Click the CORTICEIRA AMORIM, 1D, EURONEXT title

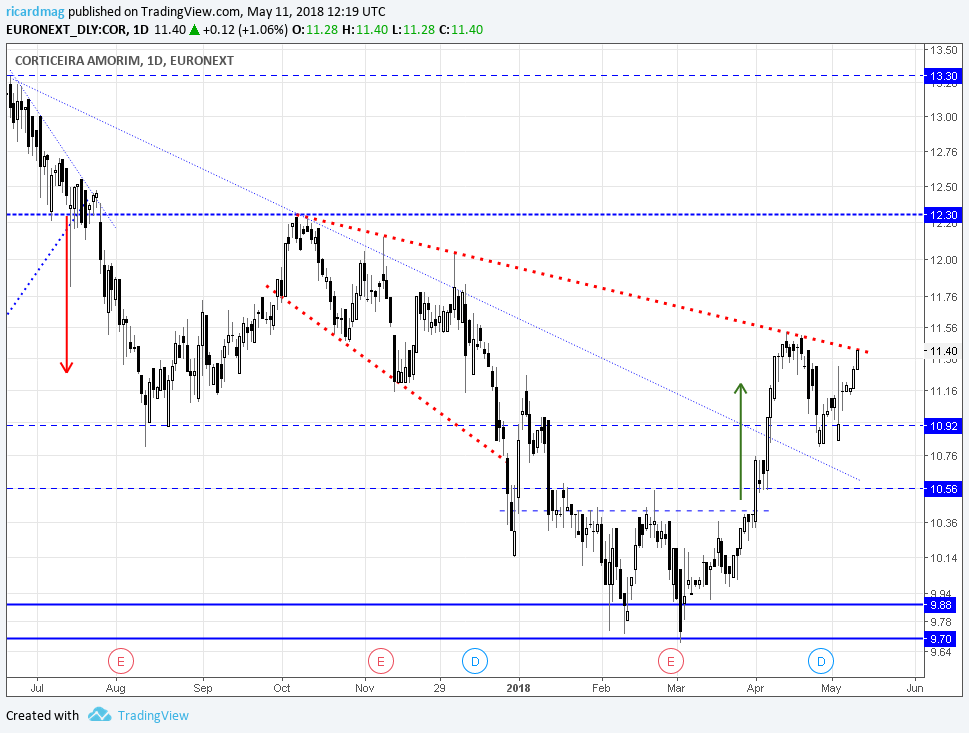[124, 61]
